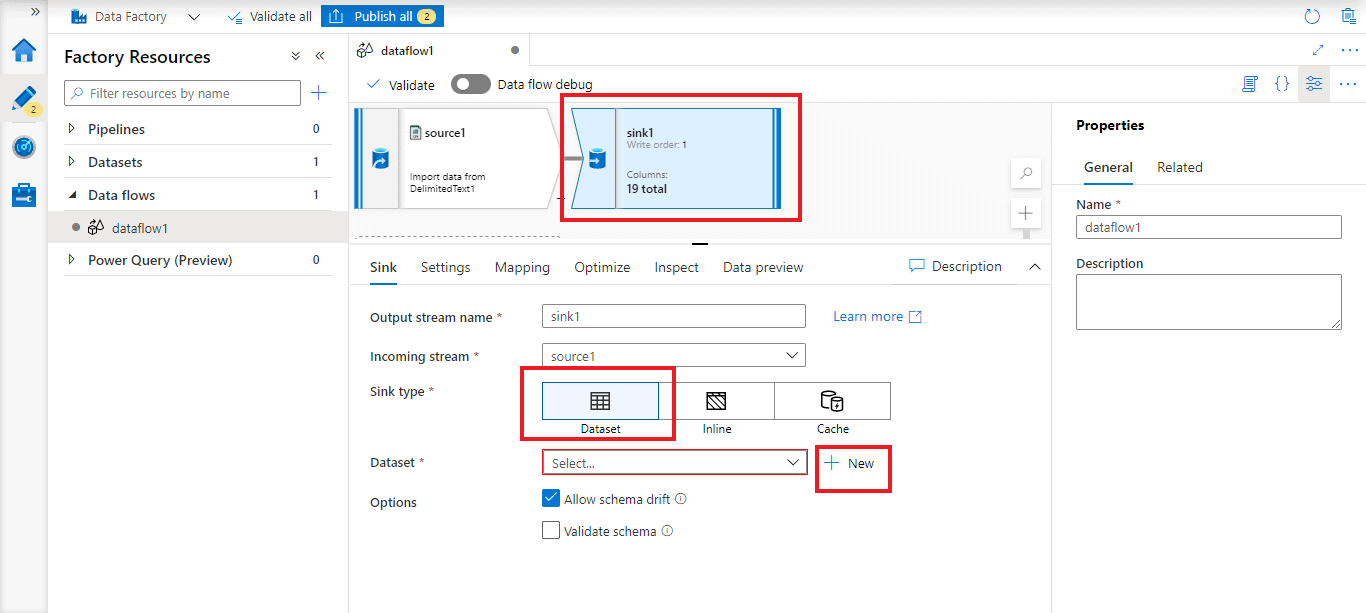Open the Dataset select dropdown
This screenshot has height=613, width=1366.
tap(674, 463)
